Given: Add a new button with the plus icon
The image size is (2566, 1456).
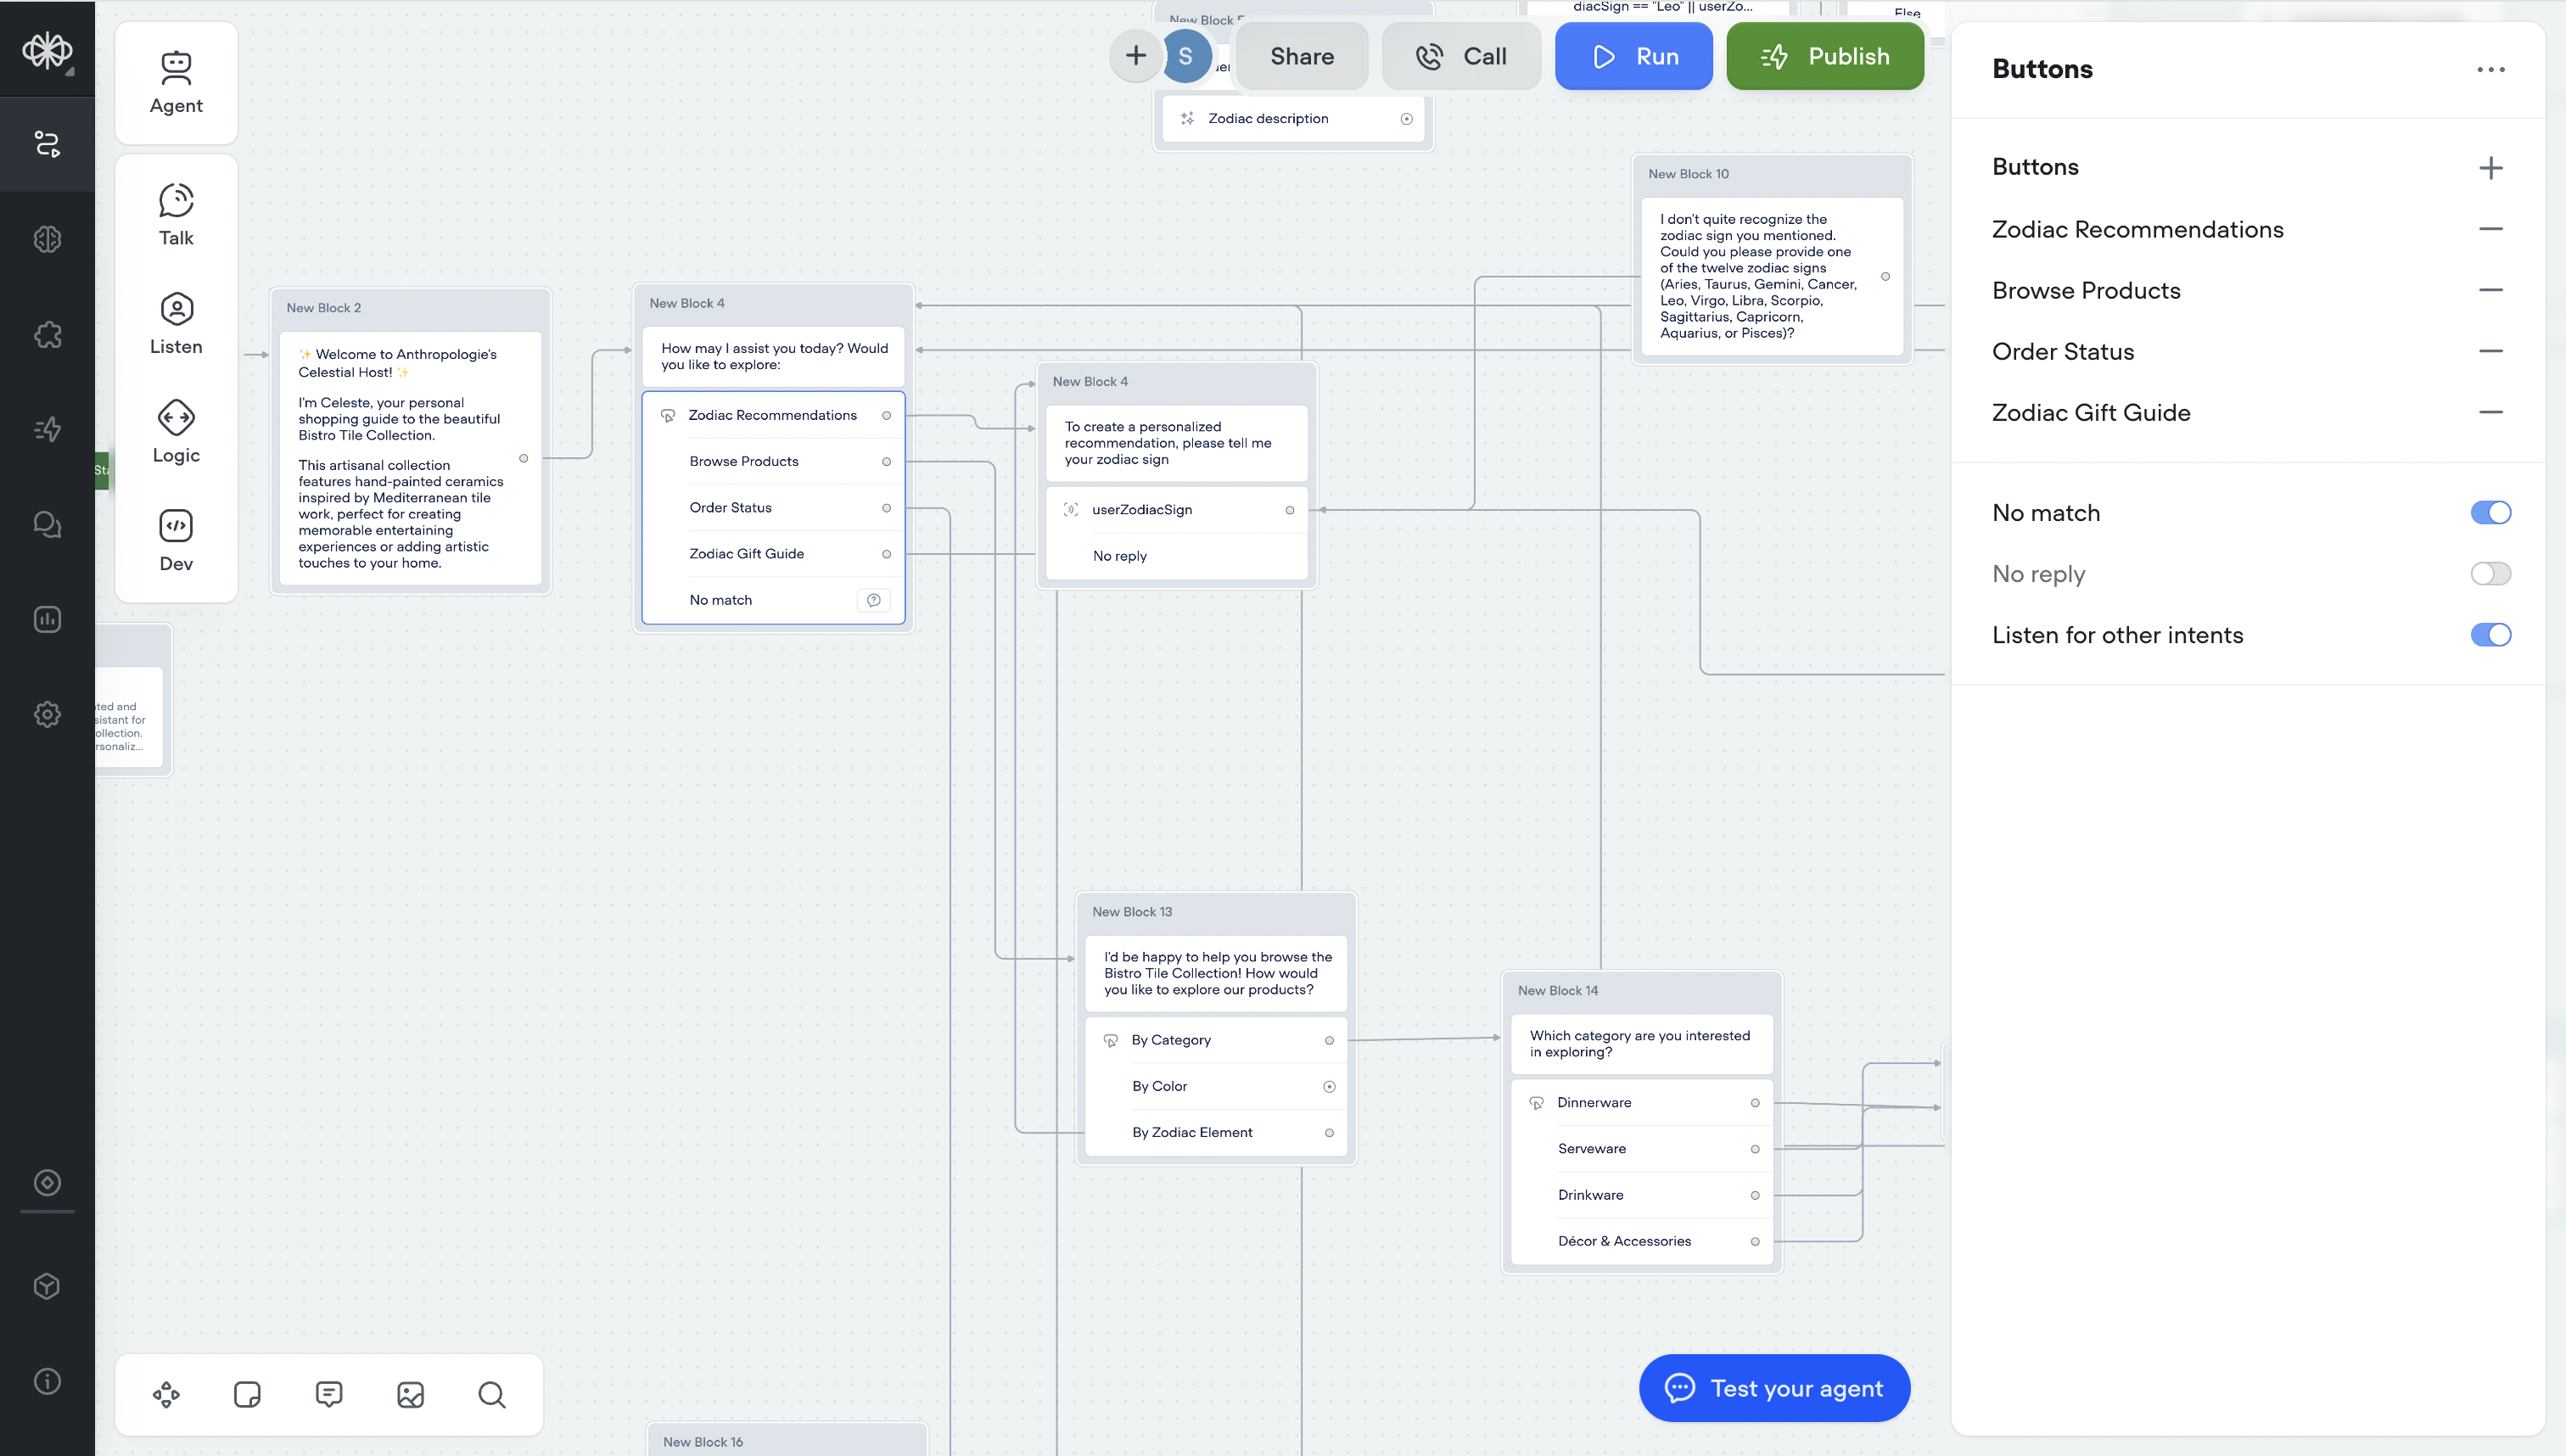Looking at the screenshot, I should (x=2491, y=167).
